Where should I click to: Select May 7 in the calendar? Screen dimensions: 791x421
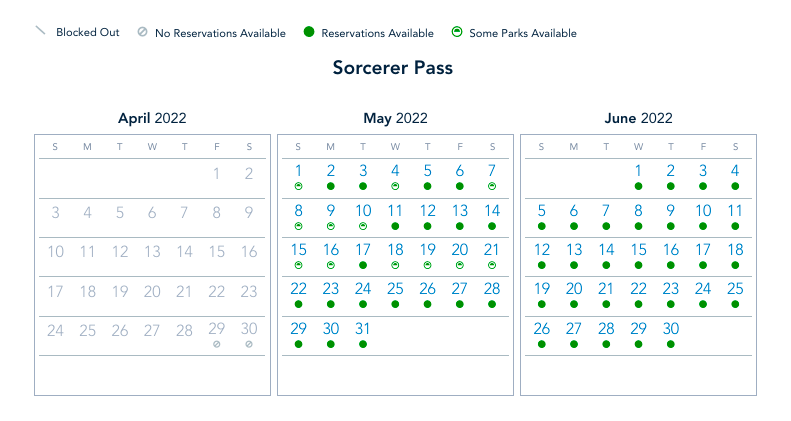click(x=492, y=171)
